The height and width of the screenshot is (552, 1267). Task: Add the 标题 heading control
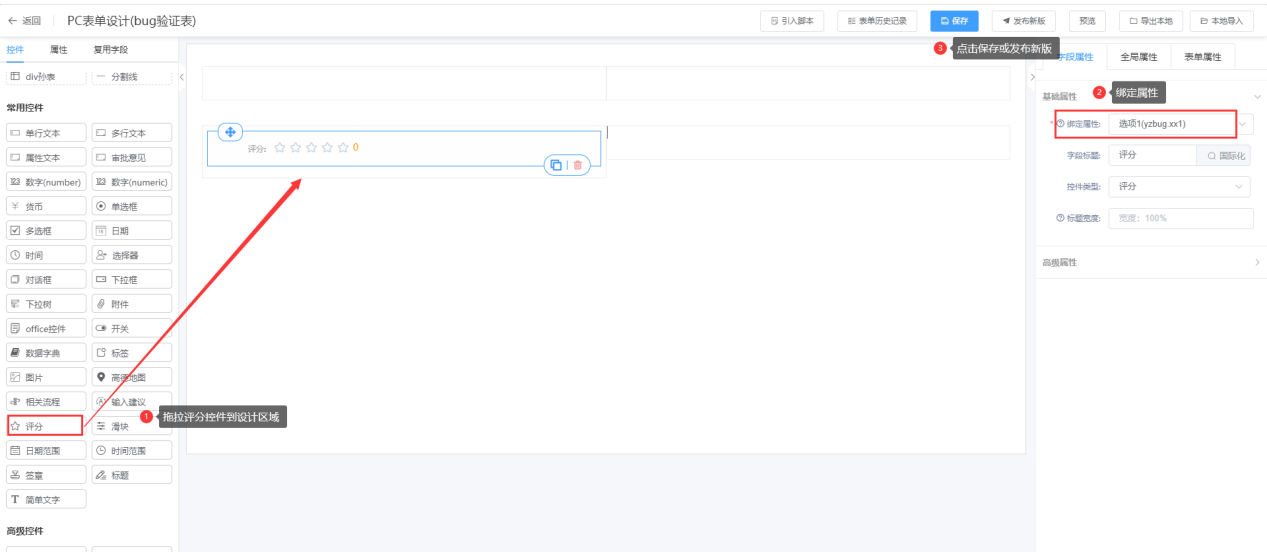(132, 476)
